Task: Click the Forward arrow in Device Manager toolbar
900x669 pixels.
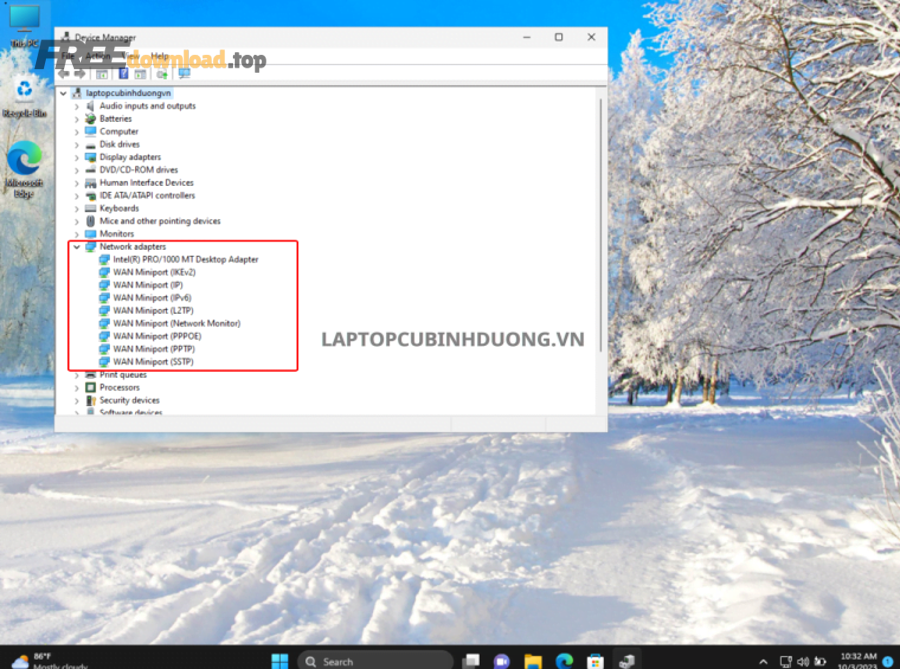Action: (80, 74)
